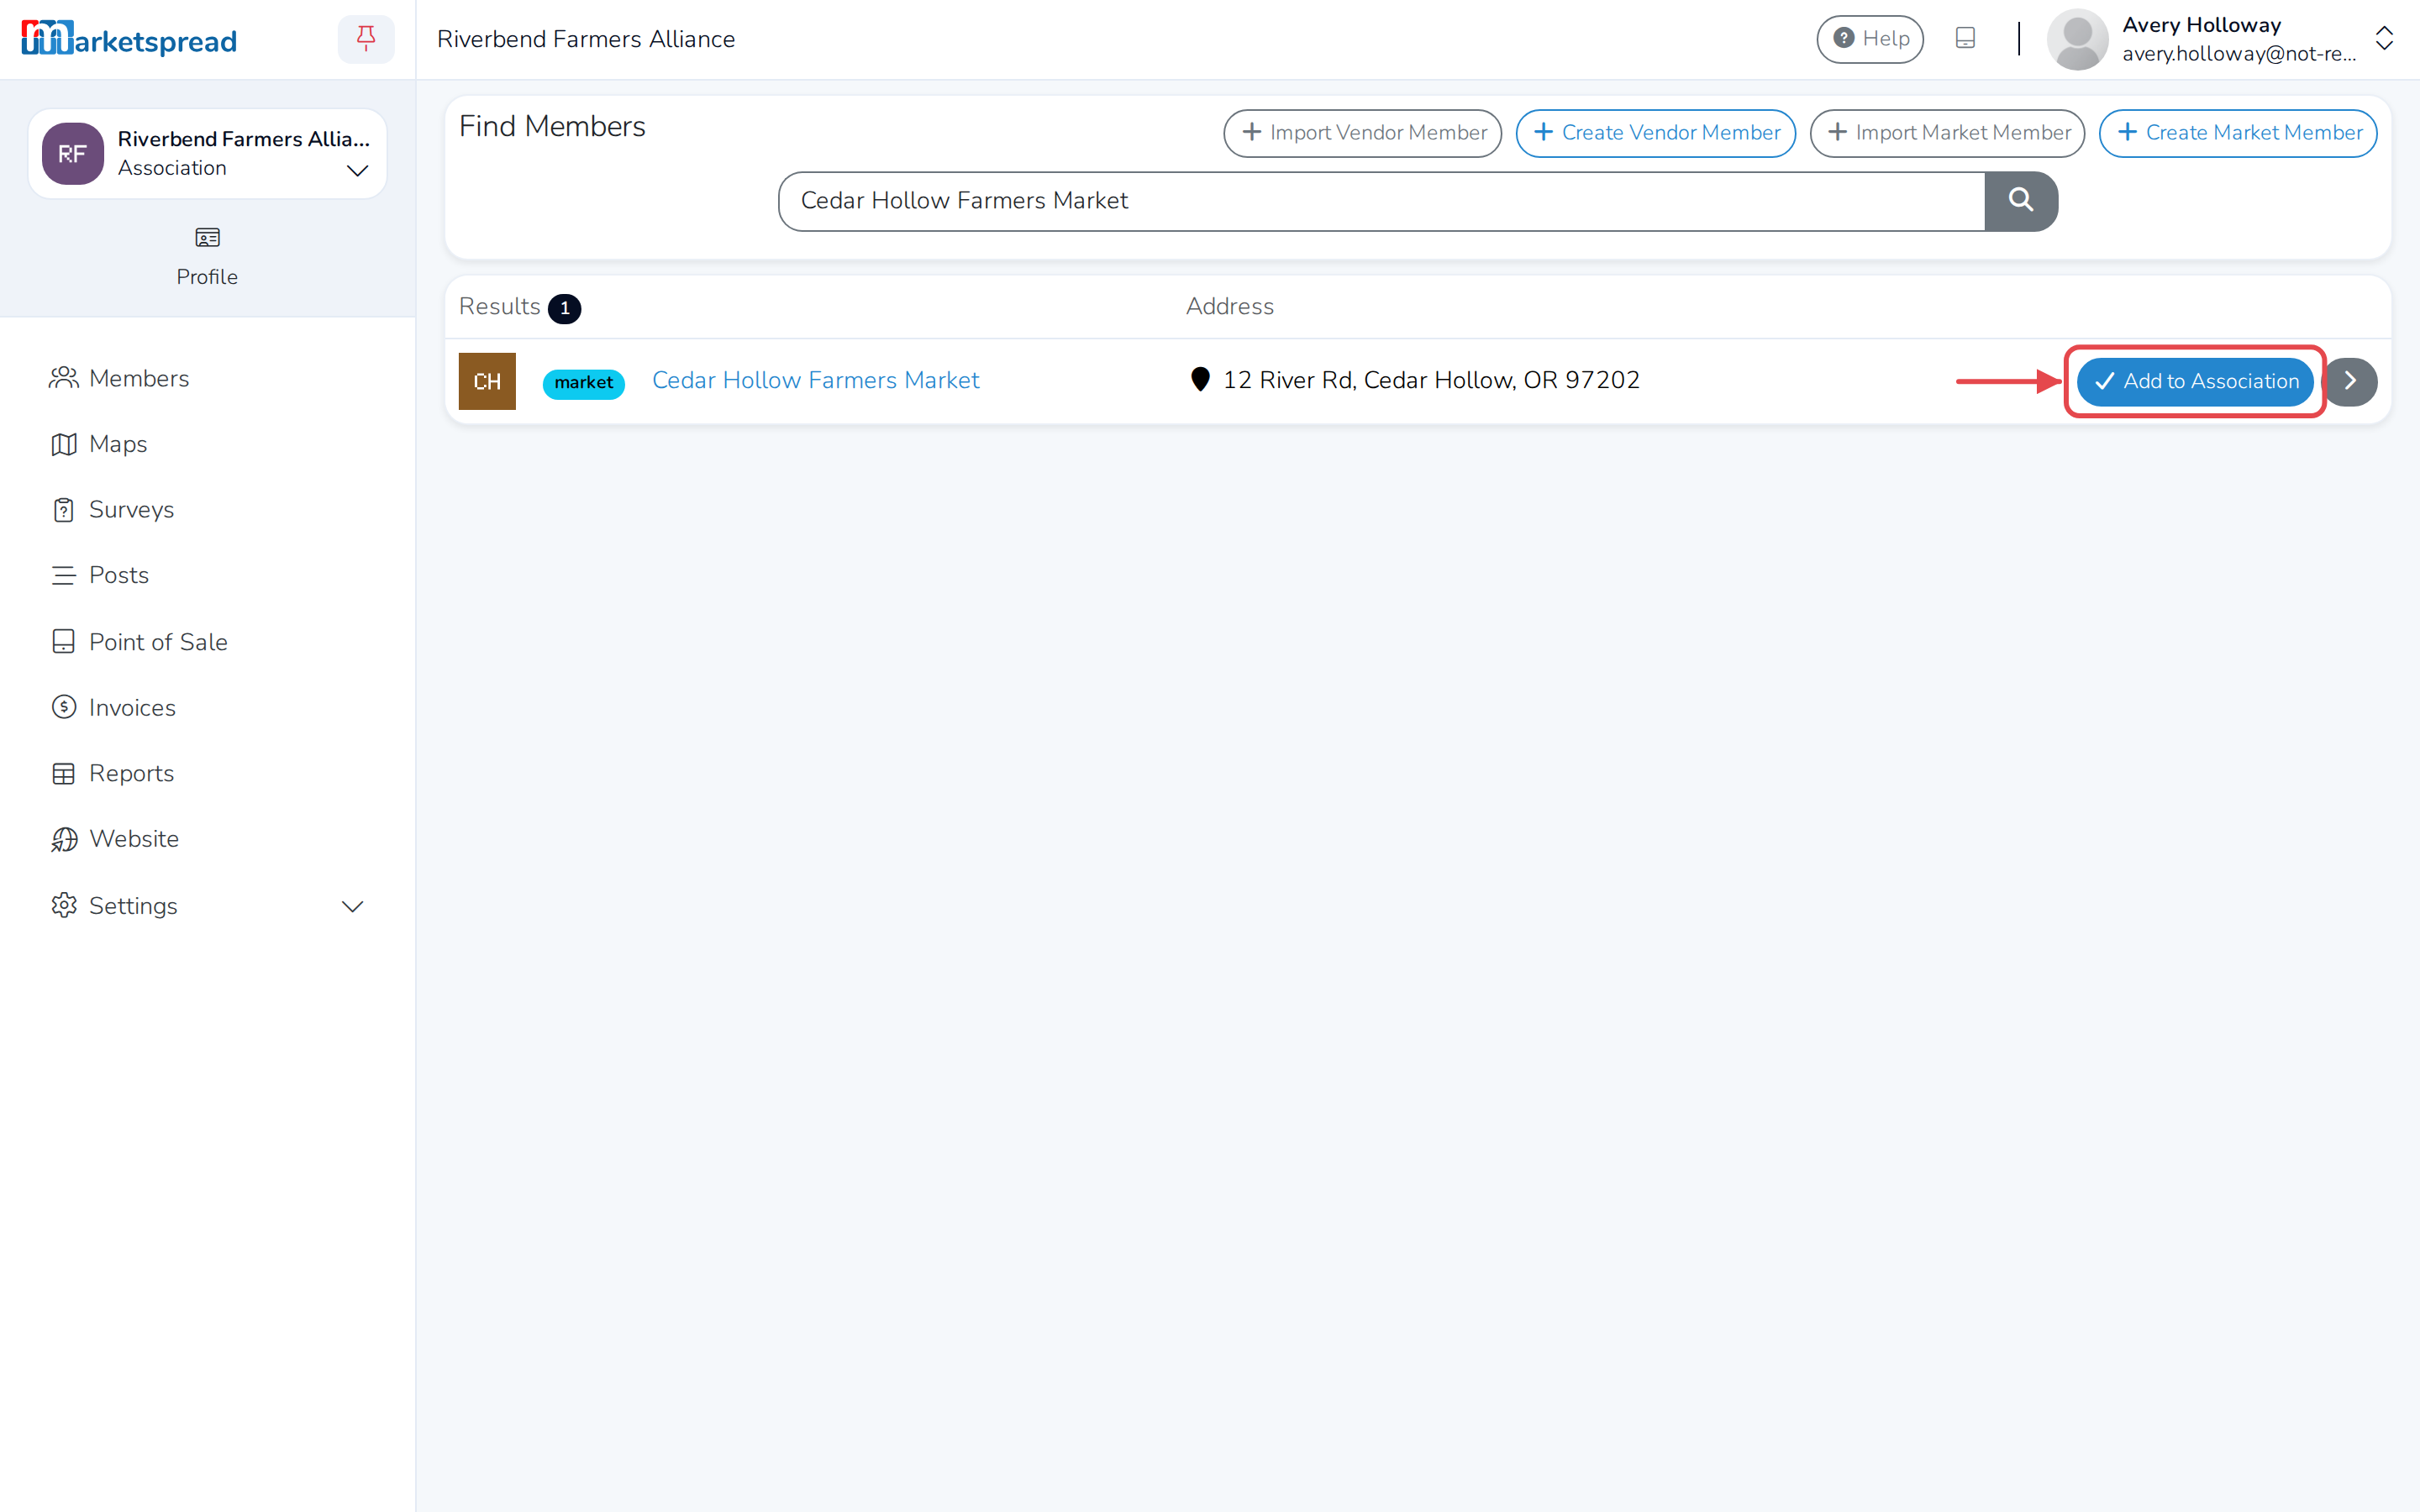Toggle the sidebar pin icon
This screenshot has height=1512, width=2420.
[366, 39]
